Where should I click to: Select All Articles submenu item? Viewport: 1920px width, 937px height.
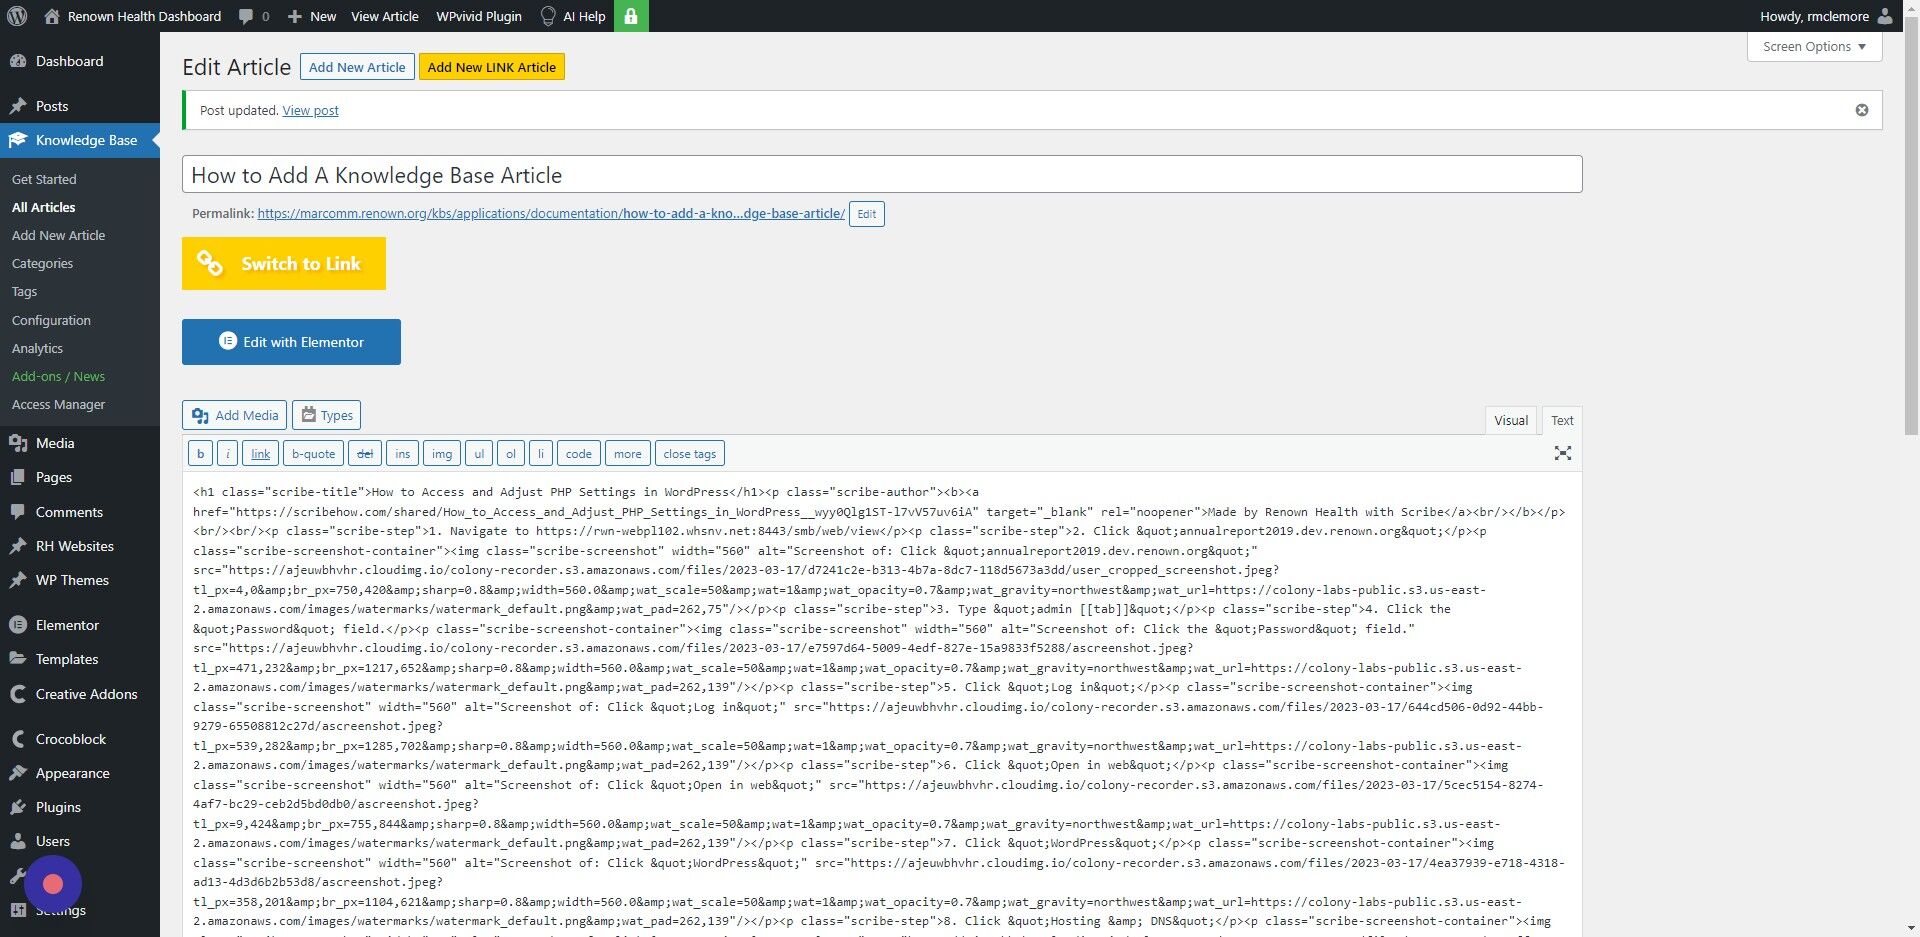pyautogui.click(x=44, y=207)
